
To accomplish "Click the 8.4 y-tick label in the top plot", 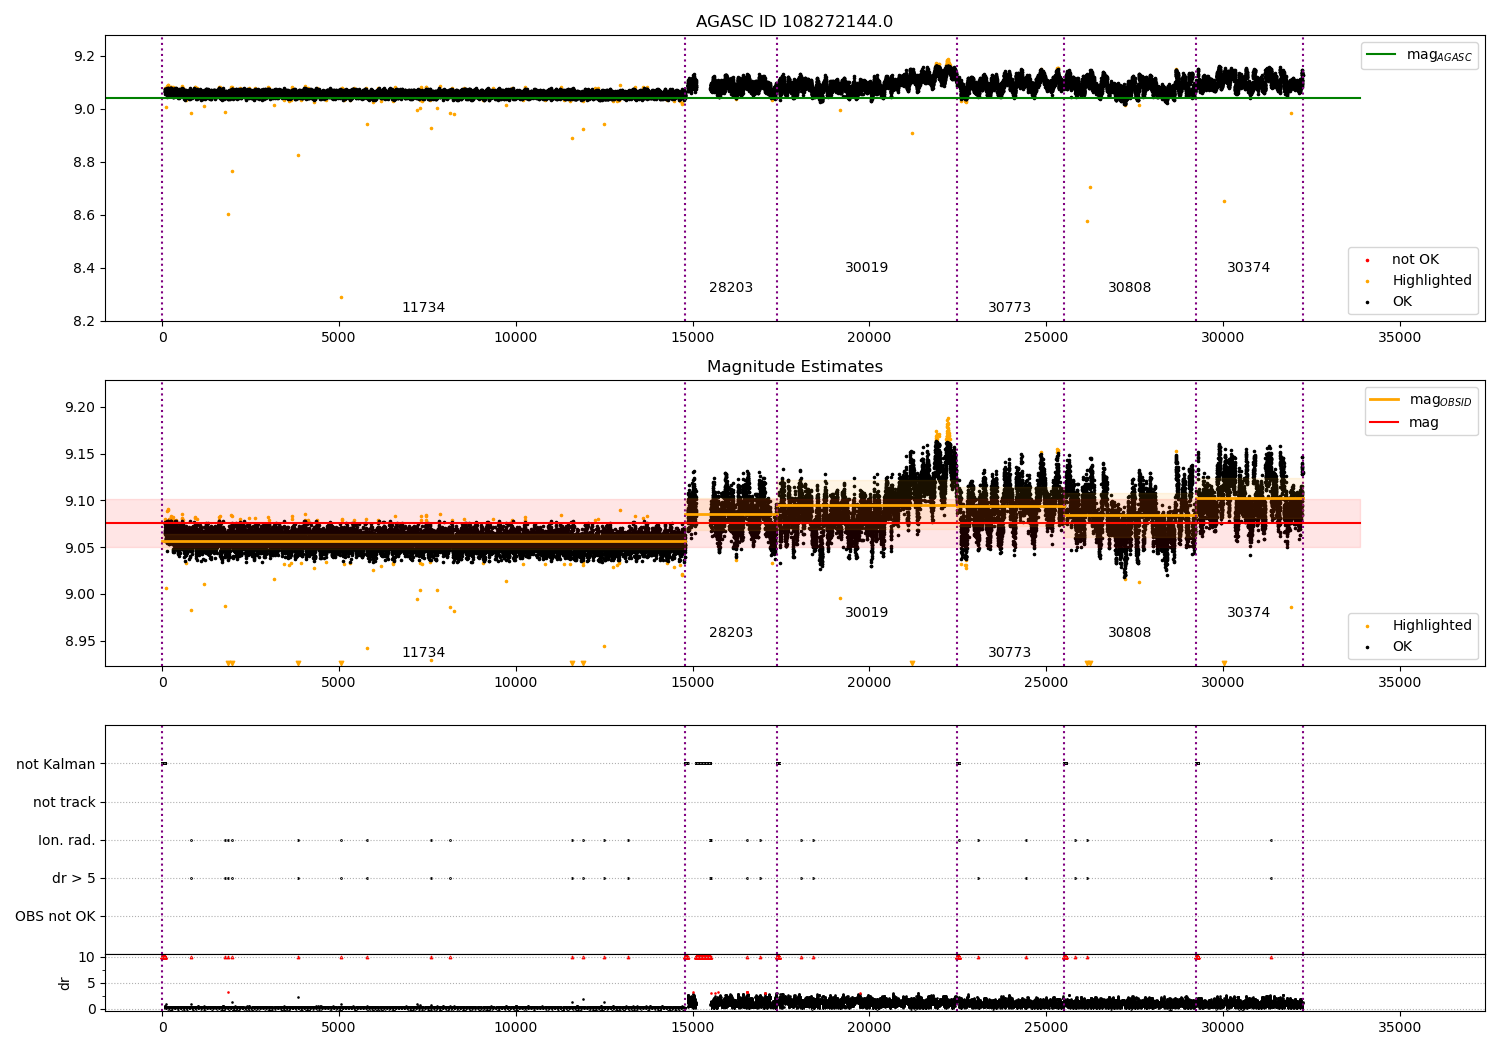I will click(85, 269).
